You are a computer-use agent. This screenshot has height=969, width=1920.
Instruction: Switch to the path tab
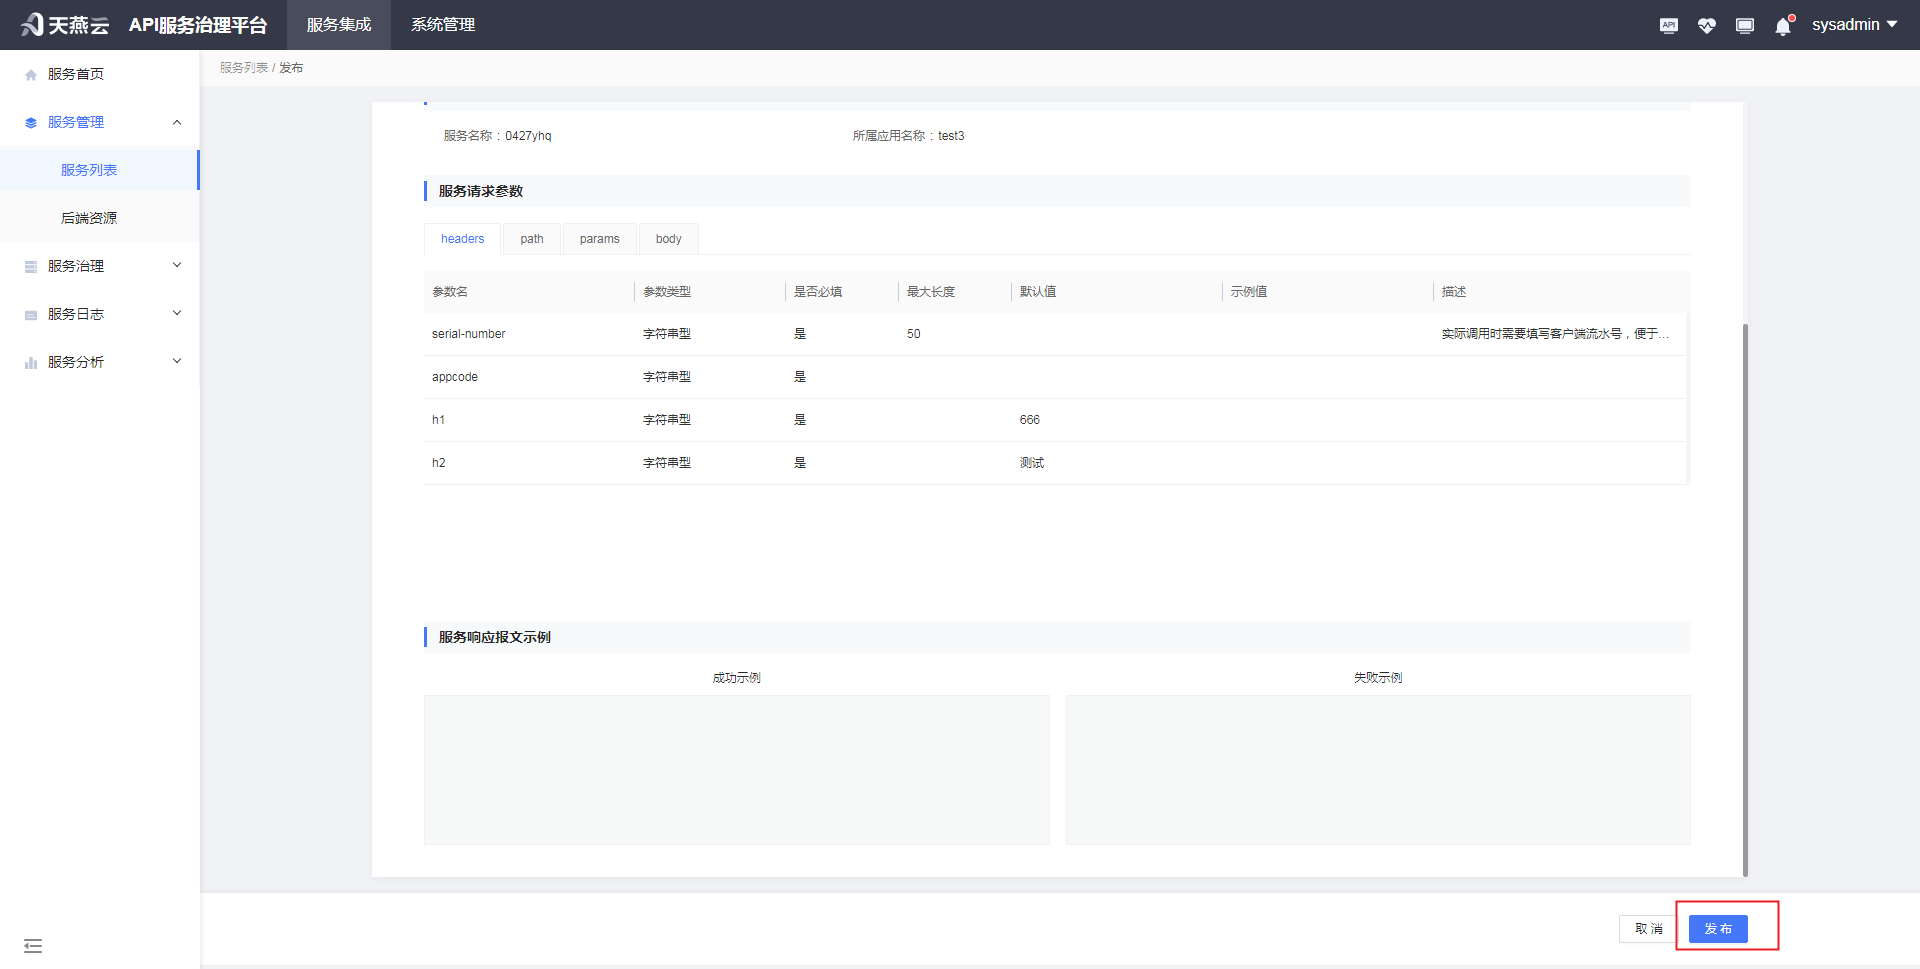pos(531,239)
